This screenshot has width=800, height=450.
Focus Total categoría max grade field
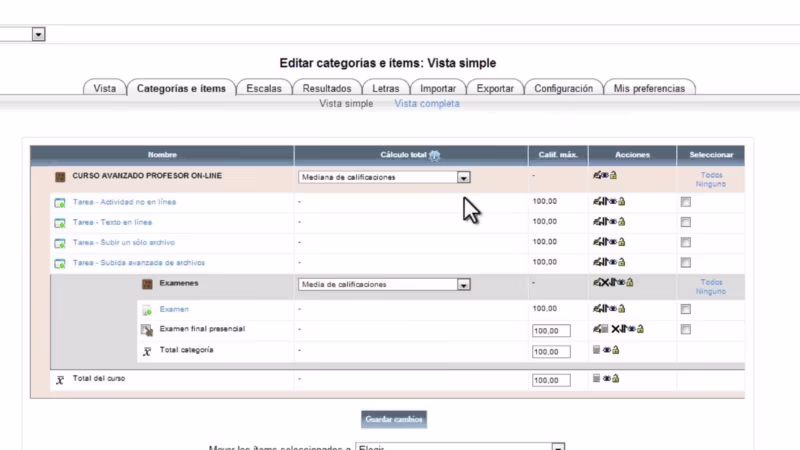(x=551, y=352)
